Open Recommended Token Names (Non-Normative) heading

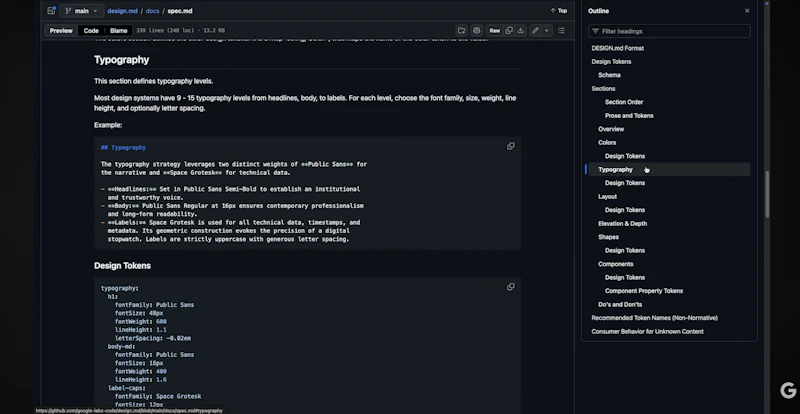point(655,318)
